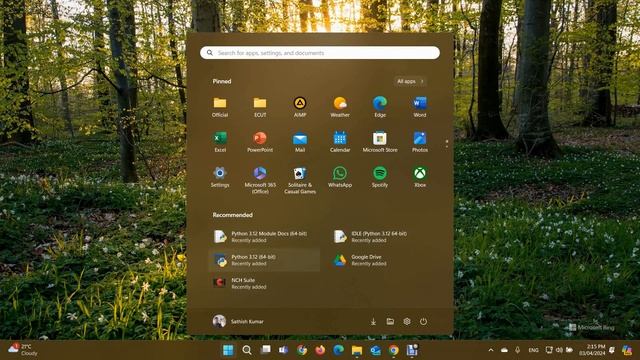Open PowerPoint from pinned apps
This screenshot has height=360, width=640.
click(x=260, y=142)
